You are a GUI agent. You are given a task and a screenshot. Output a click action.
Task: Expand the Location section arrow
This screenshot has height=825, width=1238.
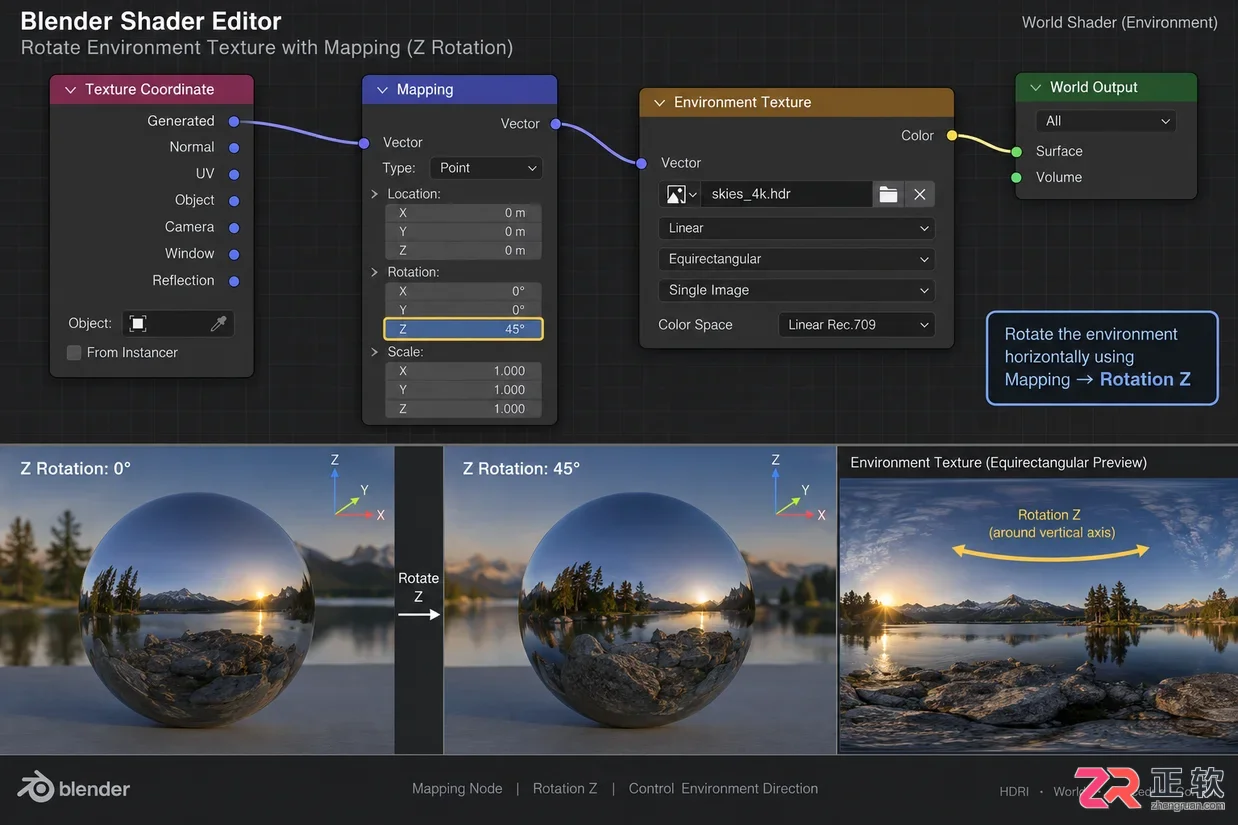tap(375, 194)
